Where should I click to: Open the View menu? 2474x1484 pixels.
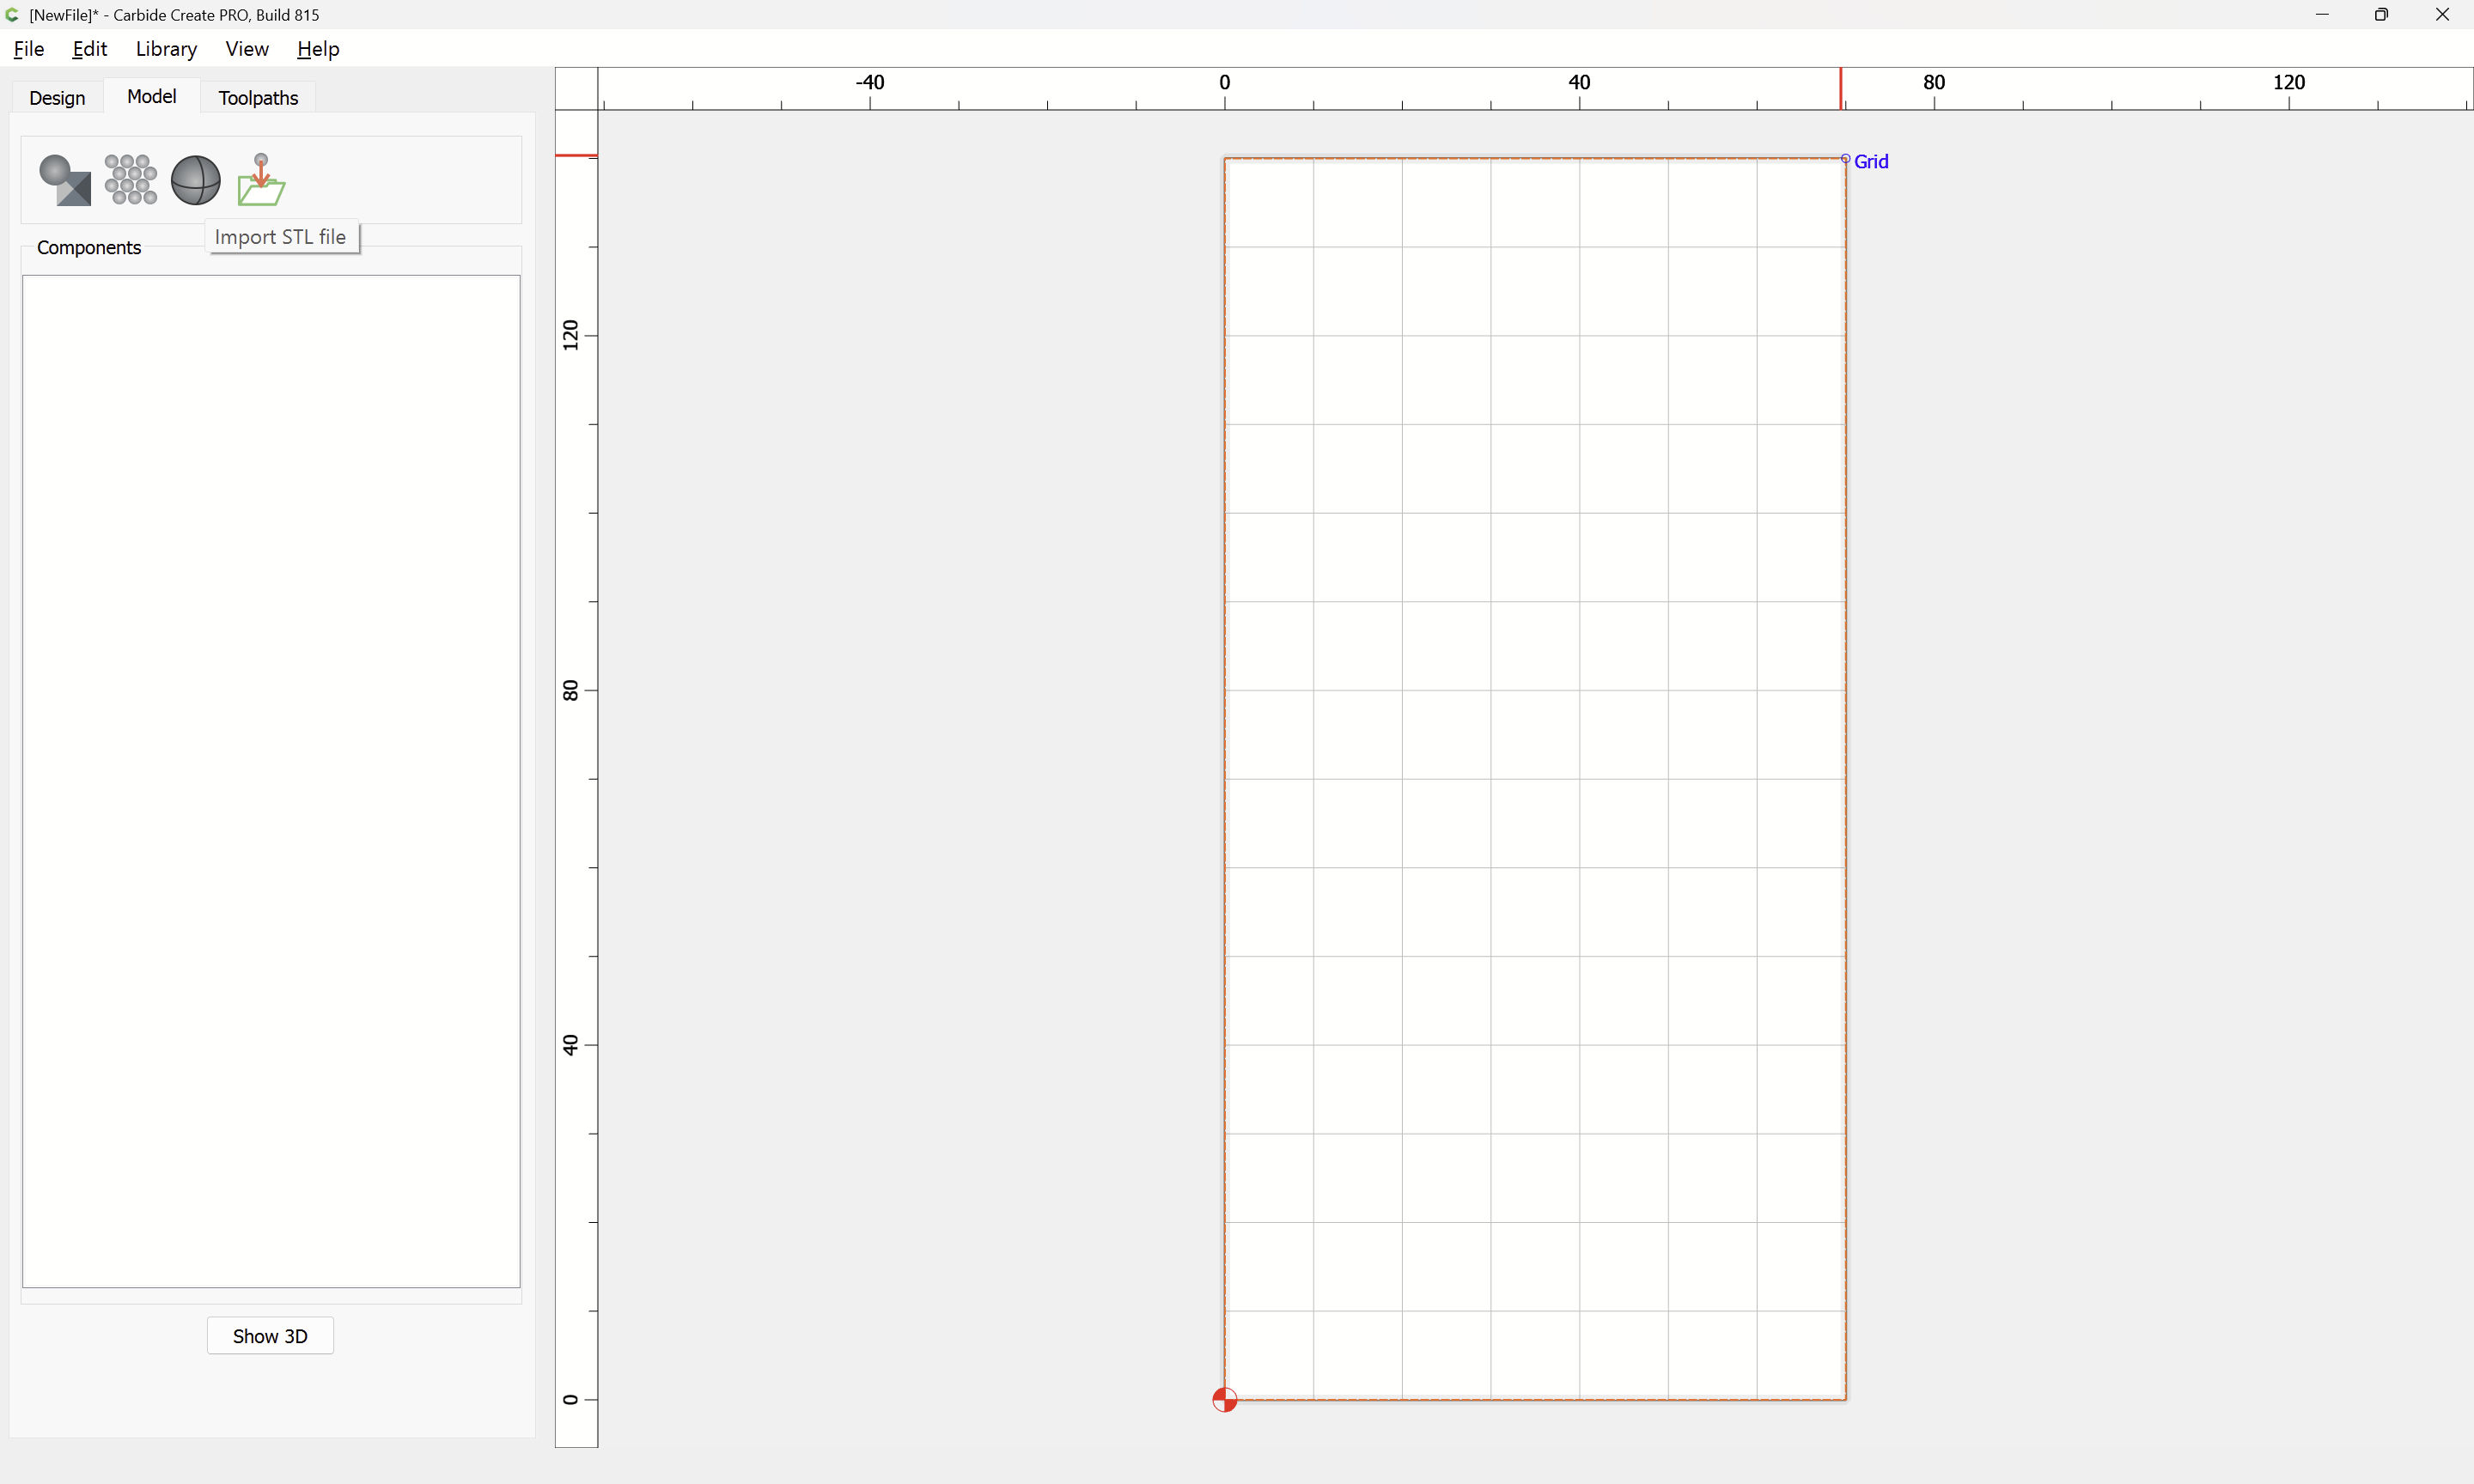pos(247,49)
